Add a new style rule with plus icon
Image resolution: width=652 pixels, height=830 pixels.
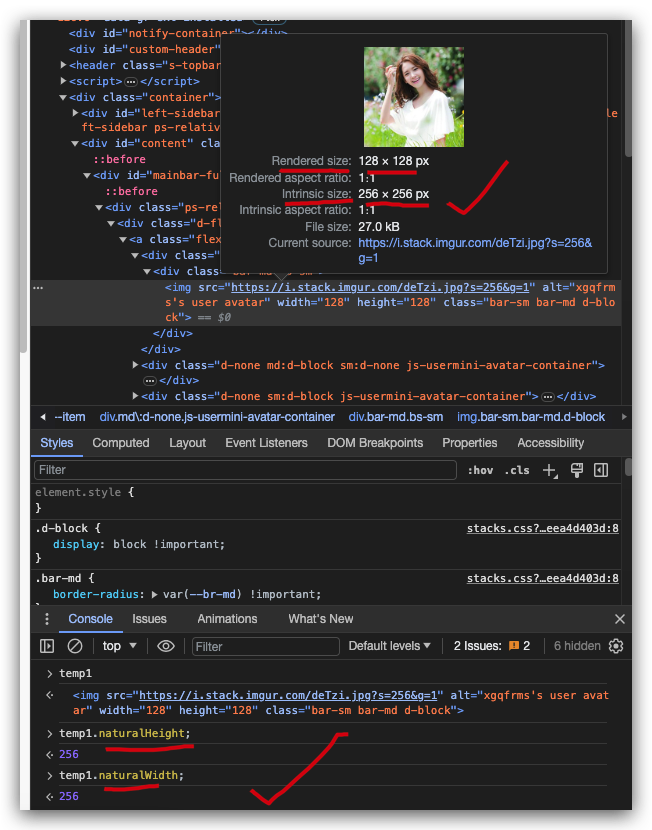point(550,470)
